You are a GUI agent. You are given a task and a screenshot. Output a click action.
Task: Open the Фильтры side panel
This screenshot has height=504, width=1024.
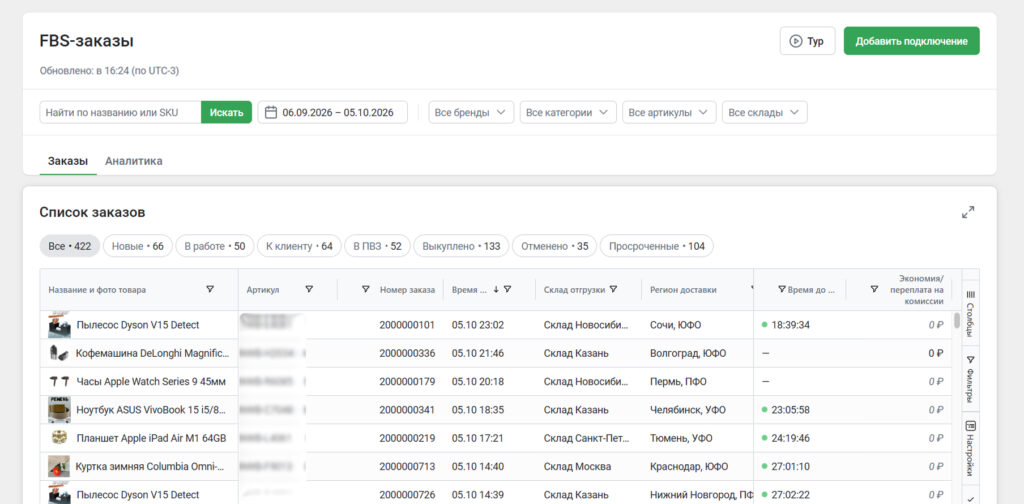click(970, 379)
